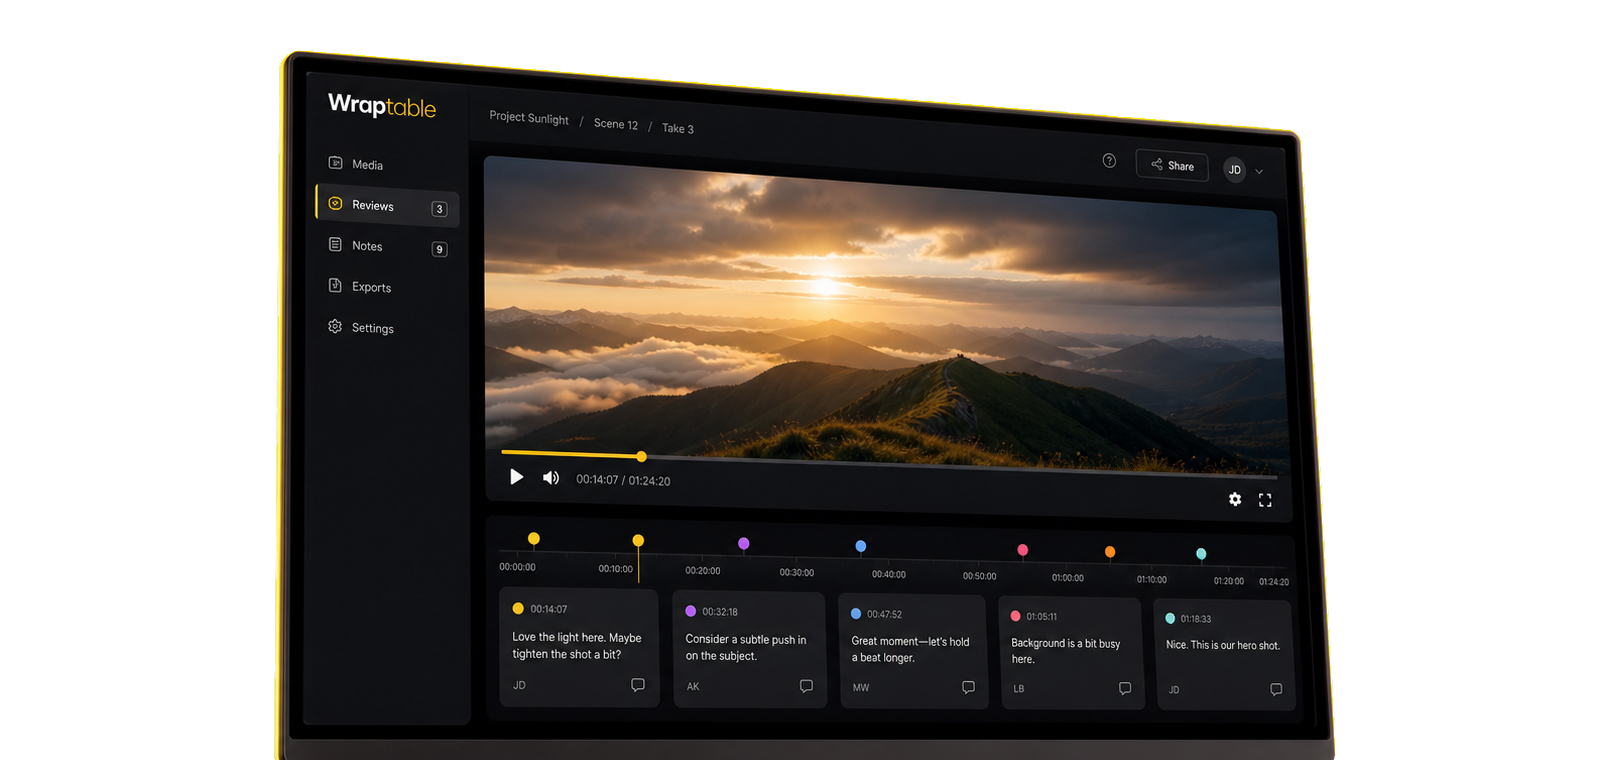Viewport: 1597px width, 760px height.
Task: Select the purple timeline marker
Action: (x=744, y=544)
